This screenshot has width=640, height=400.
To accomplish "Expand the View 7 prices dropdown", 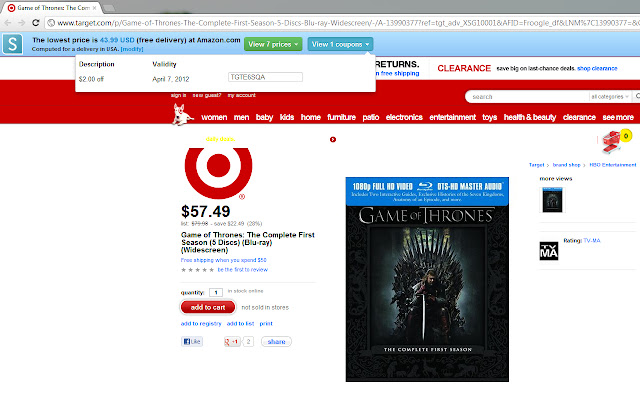I will point(273,44).
